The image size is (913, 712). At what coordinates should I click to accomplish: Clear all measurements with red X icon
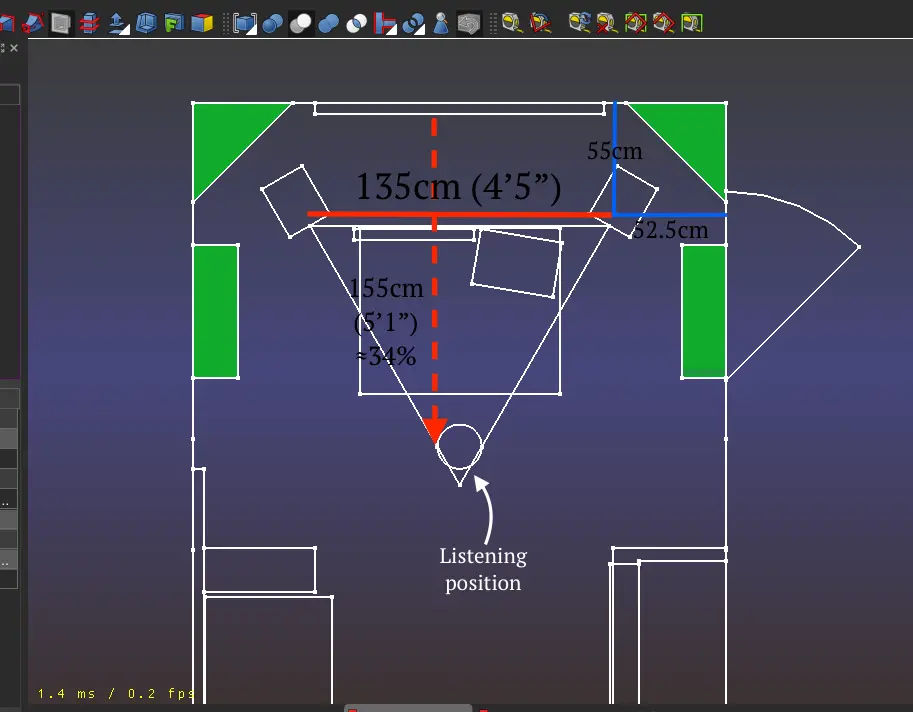[x=607, y=23]
